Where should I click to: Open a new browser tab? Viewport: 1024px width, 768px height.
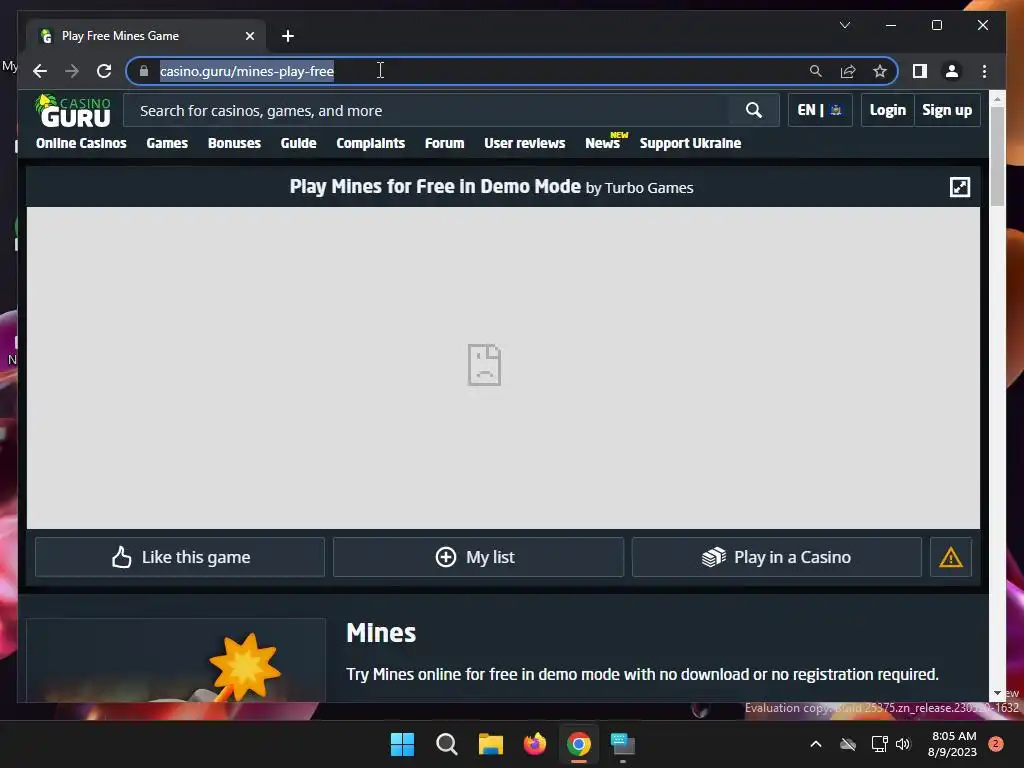pos(288,36)
